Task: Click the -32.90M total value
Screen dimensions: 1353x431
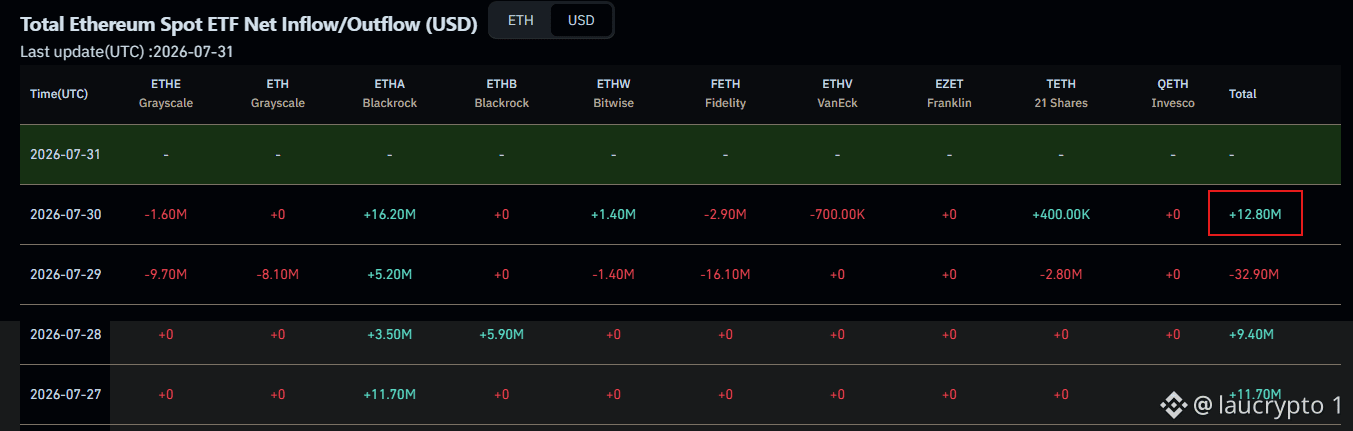Action: [x=1253, y=274]
